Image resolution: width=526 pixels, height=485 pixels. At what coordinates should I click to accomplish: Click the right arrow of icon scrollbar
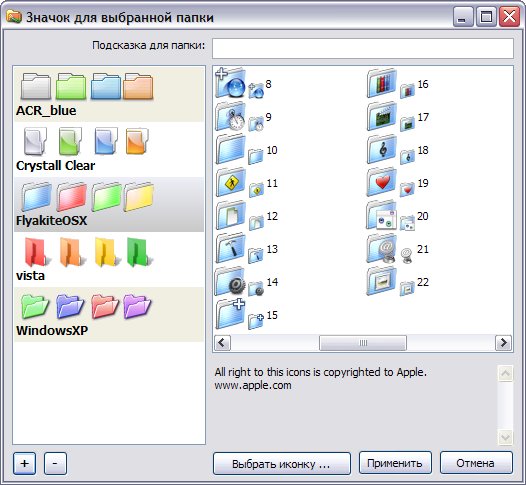[504, 343]
